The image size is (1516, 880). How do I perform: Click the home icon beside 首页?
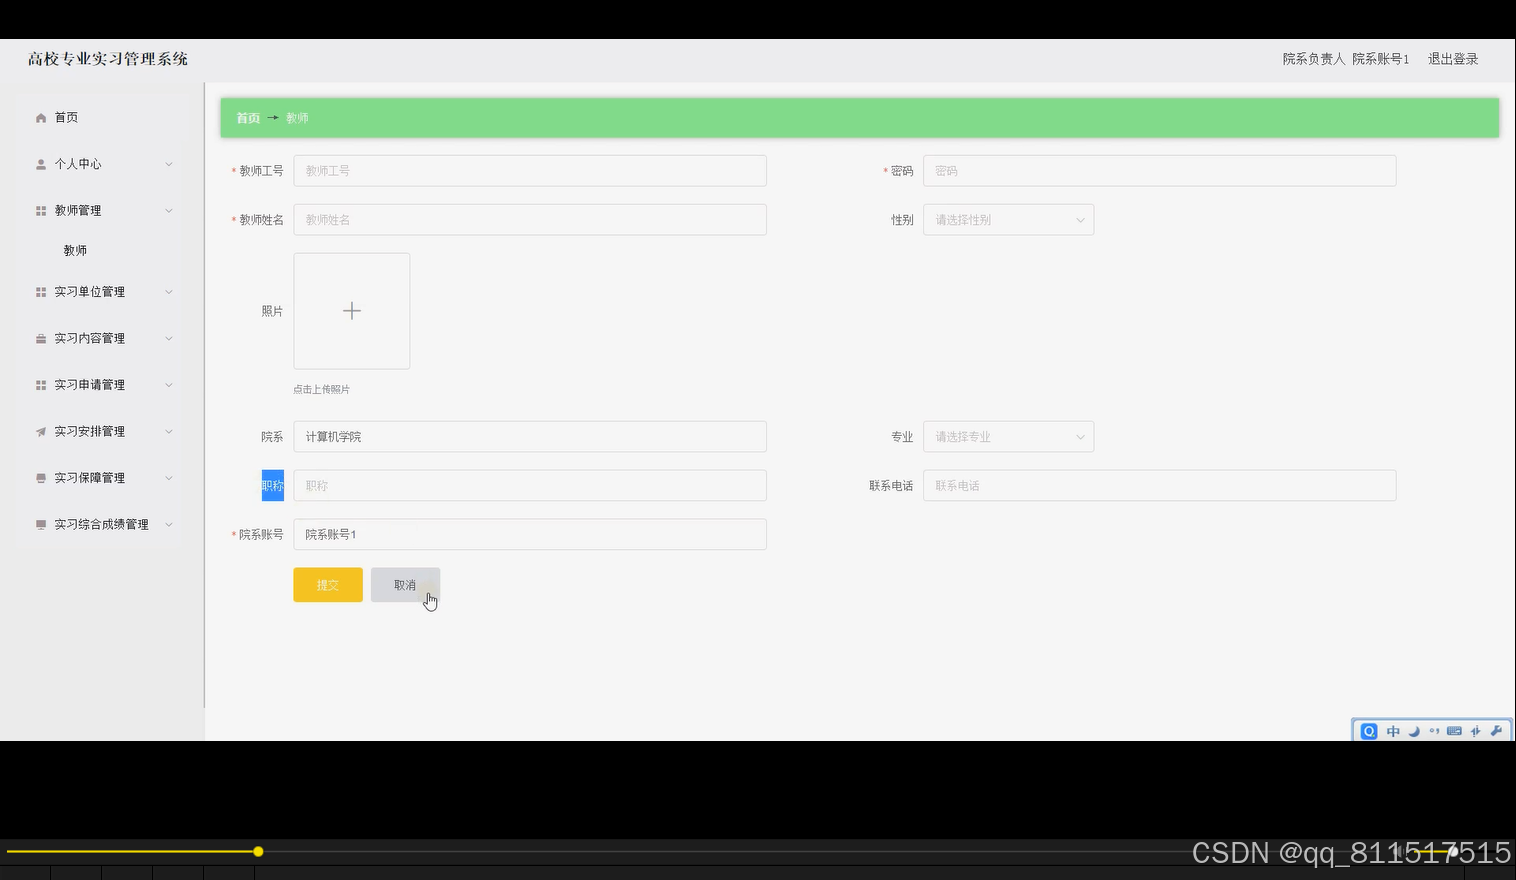[41, 118]
